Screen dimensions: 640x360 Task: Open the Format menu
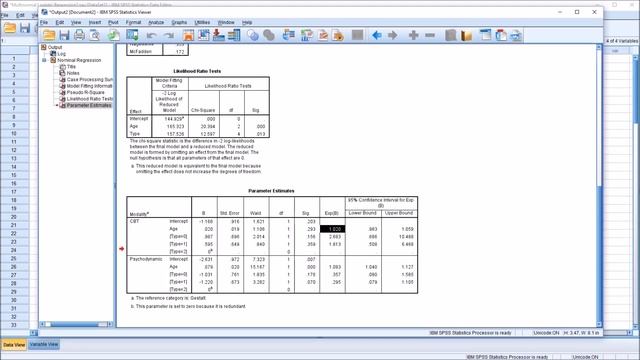tap(133, 22)
